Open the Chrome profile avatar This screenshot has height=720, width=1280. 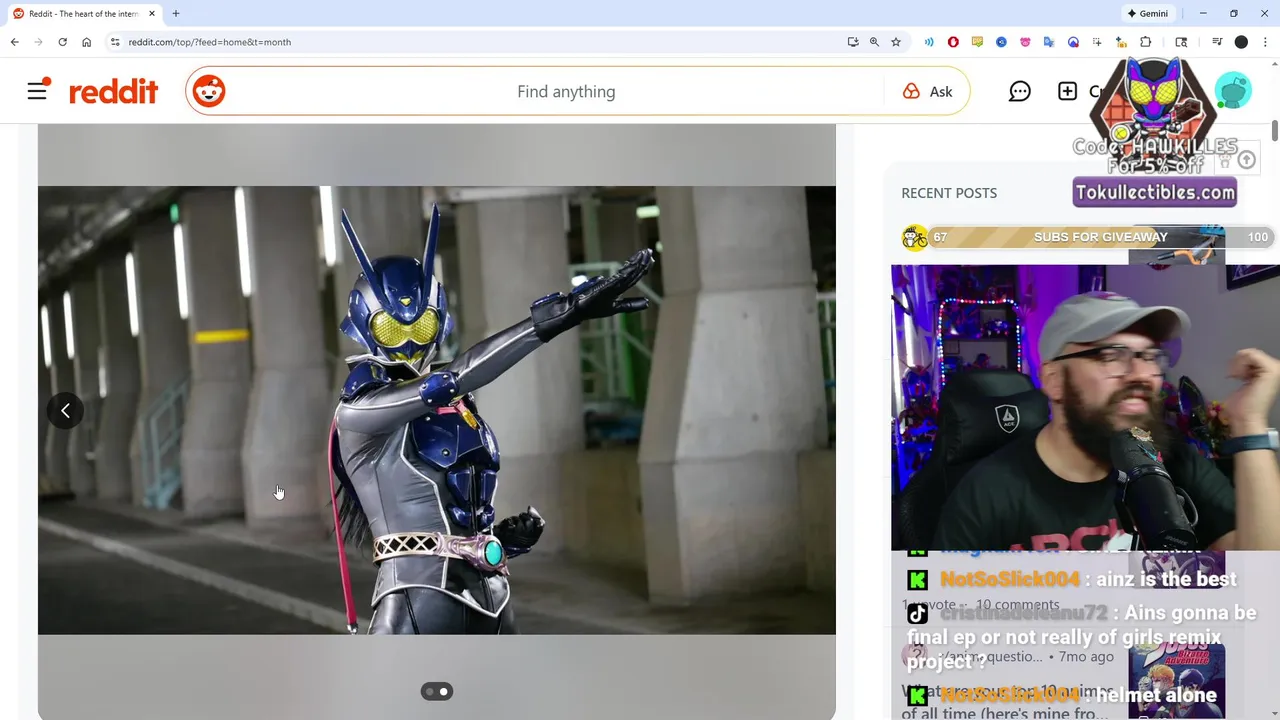point(1241,42)
